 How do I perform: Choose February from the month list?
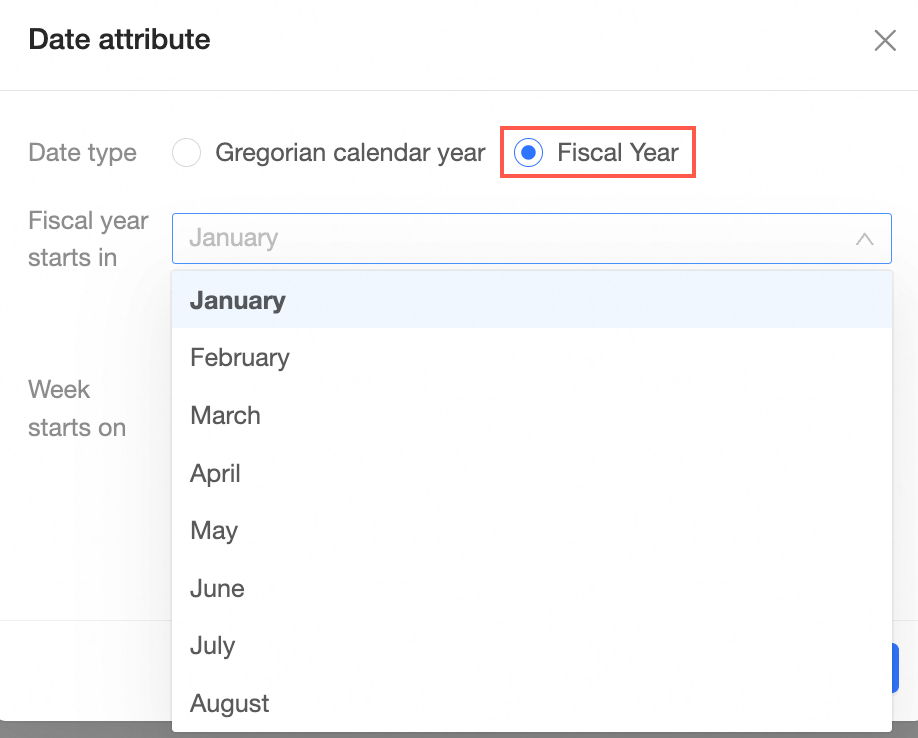[x=240, y=358]
